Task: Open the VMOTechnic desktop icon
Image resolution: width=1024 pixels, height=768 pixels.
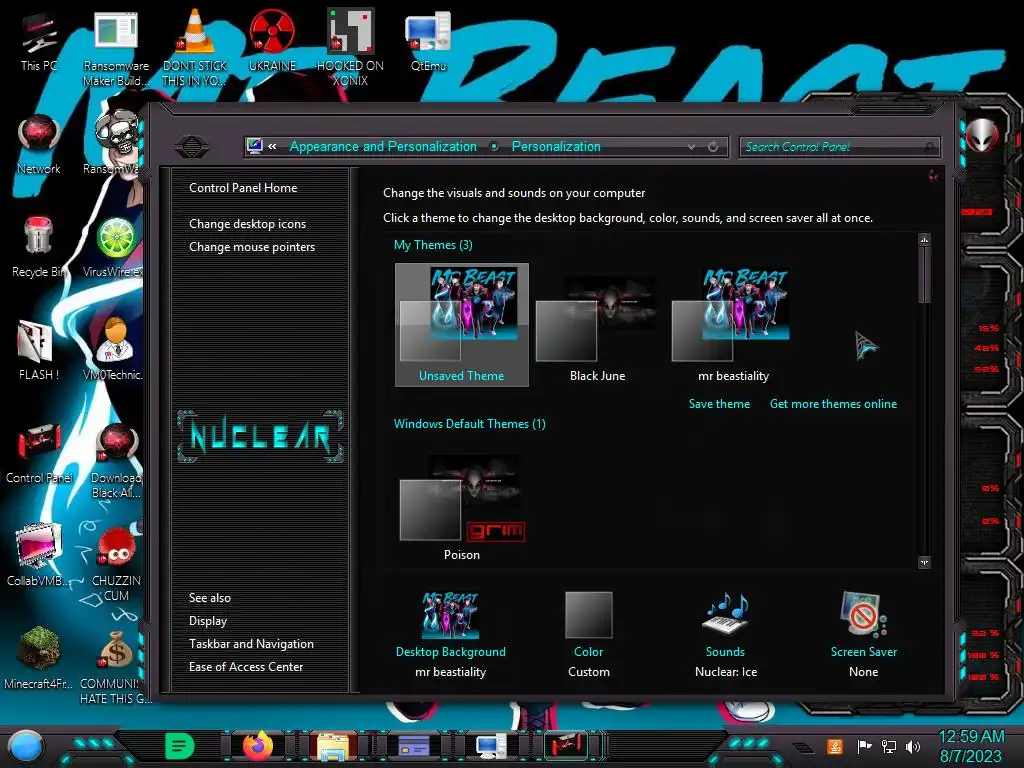Action: [115, 346]
